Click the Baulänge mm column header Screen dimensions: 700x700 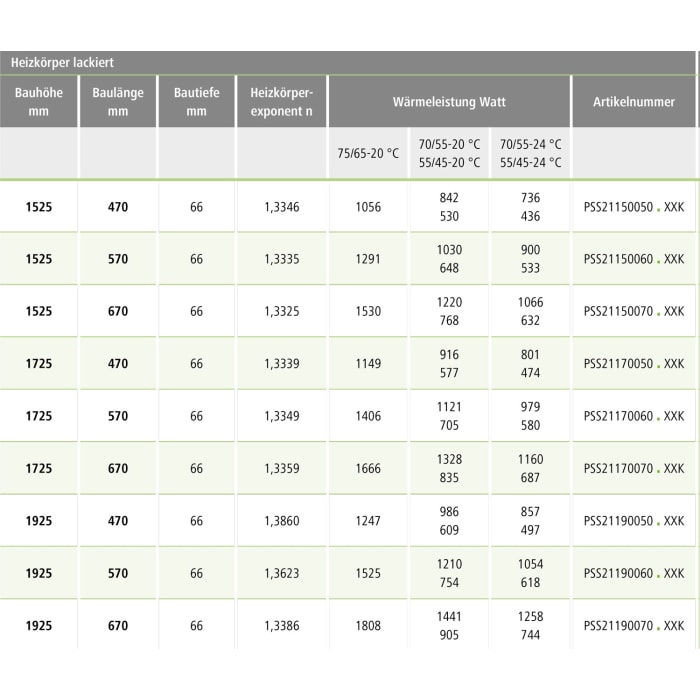click(118, 102)
